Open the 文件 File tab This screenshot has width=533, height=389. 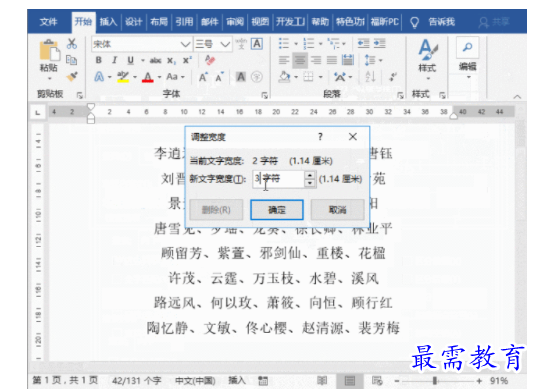click(x=49, y=22)
